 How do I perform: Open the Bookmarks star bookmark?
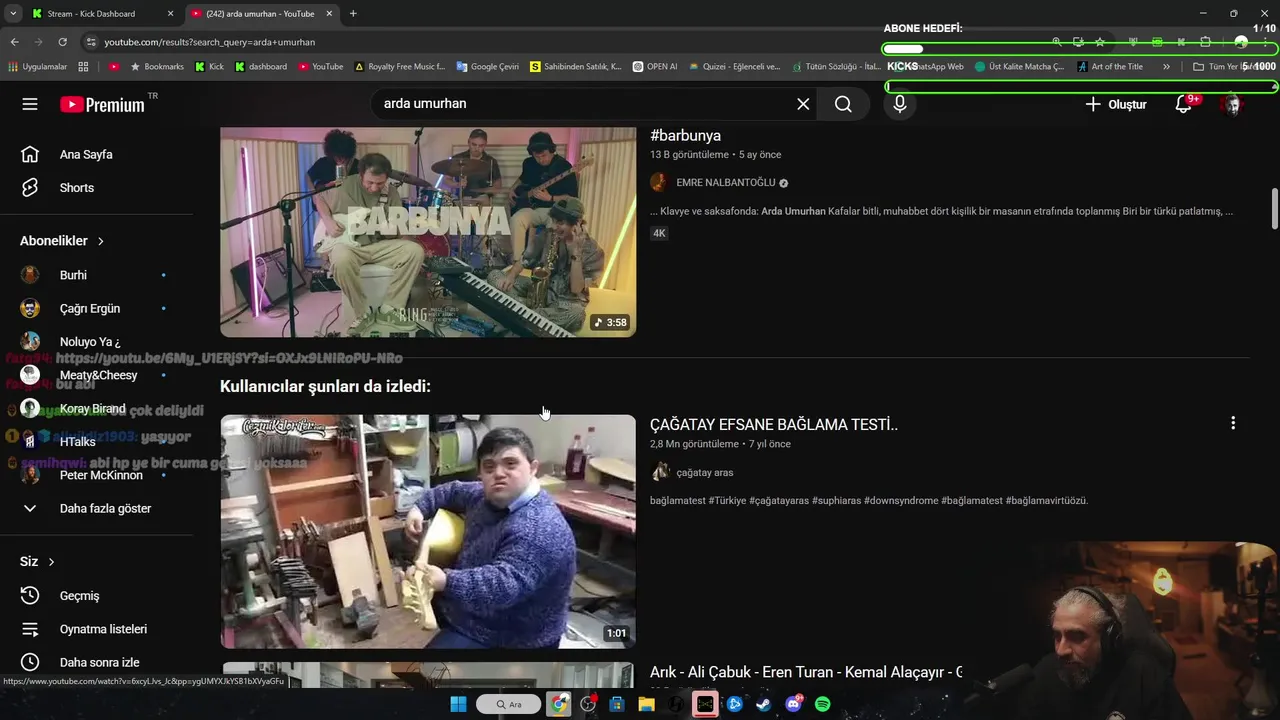[x=157, y=67]
